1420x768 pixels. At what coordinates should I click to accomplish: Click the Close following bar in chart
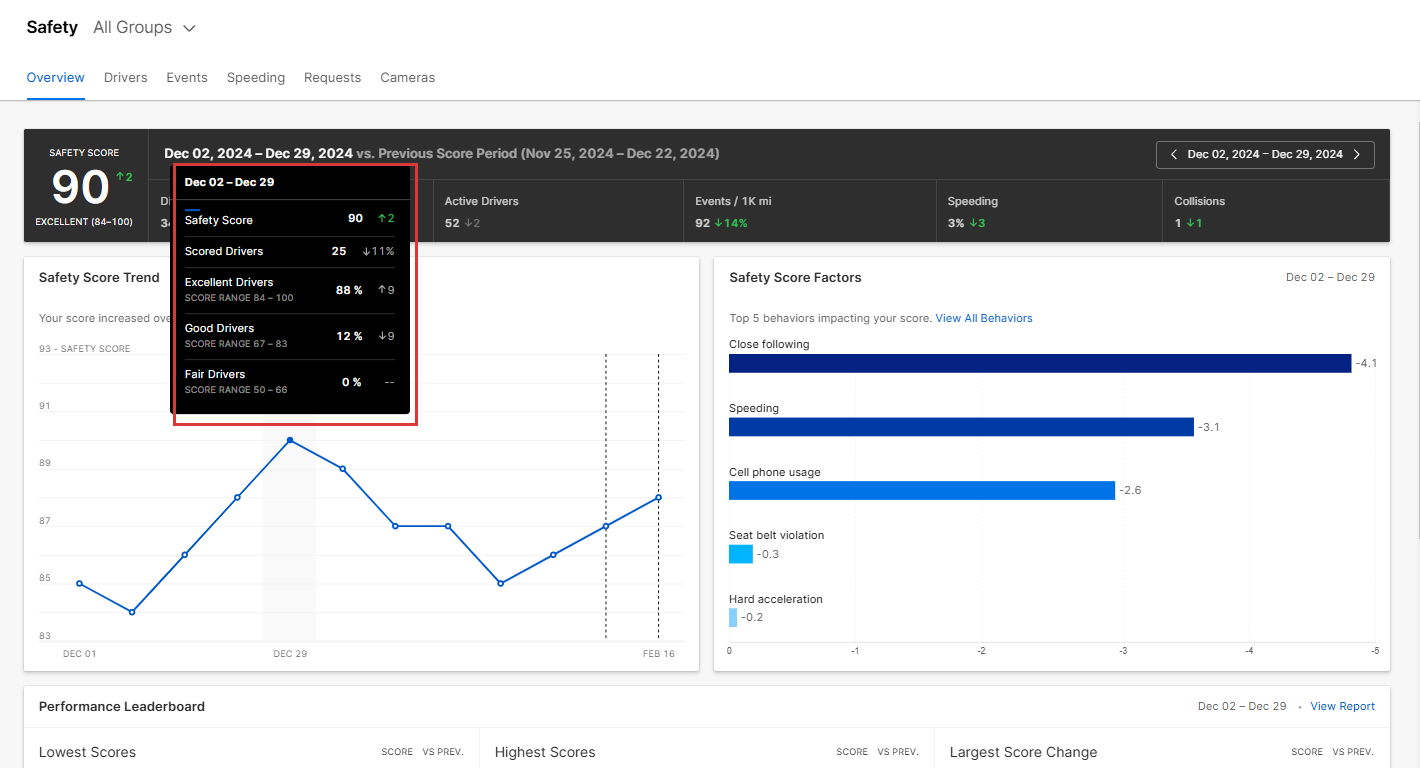pyautogui.click(x=1040, y=363)
